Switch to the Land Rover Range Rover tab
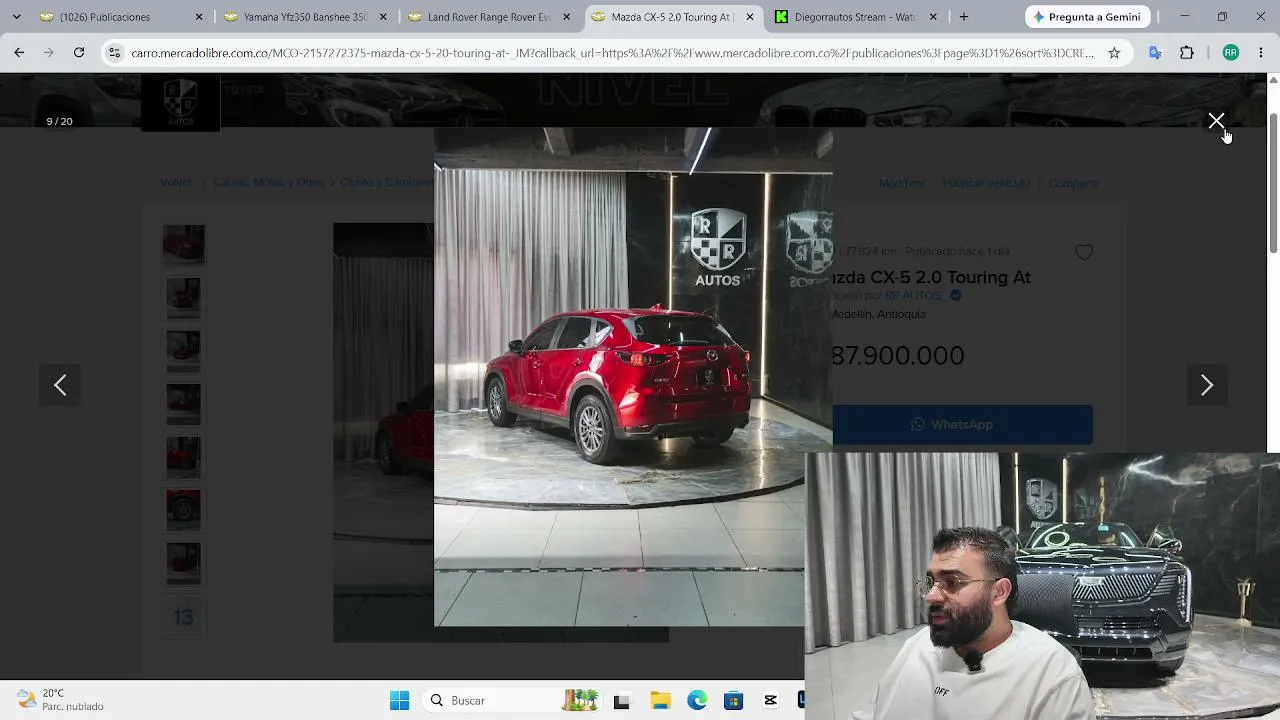Screen dimensions: 1280x720 coord(489,17)
